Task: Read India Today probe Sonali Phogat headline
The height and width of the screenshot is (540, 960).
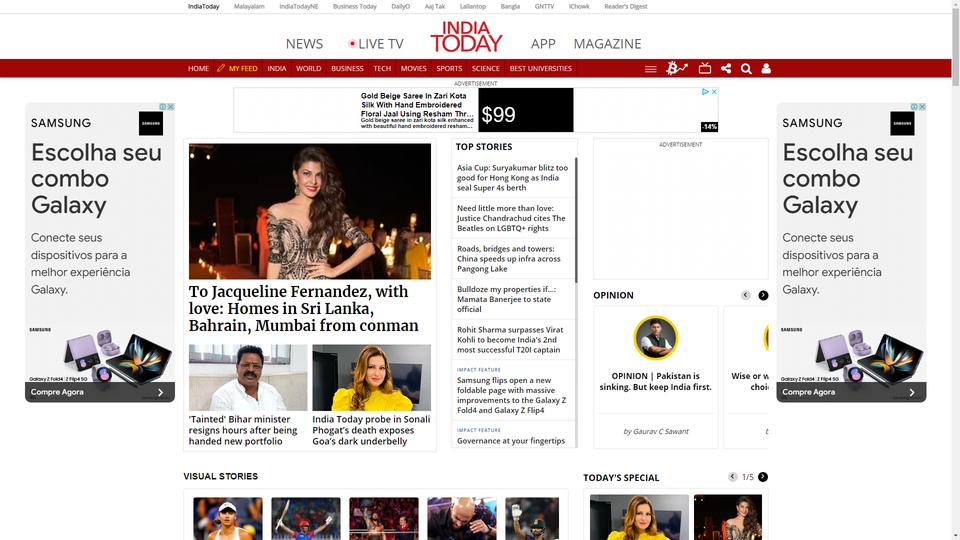Action: tap(371, 430)
